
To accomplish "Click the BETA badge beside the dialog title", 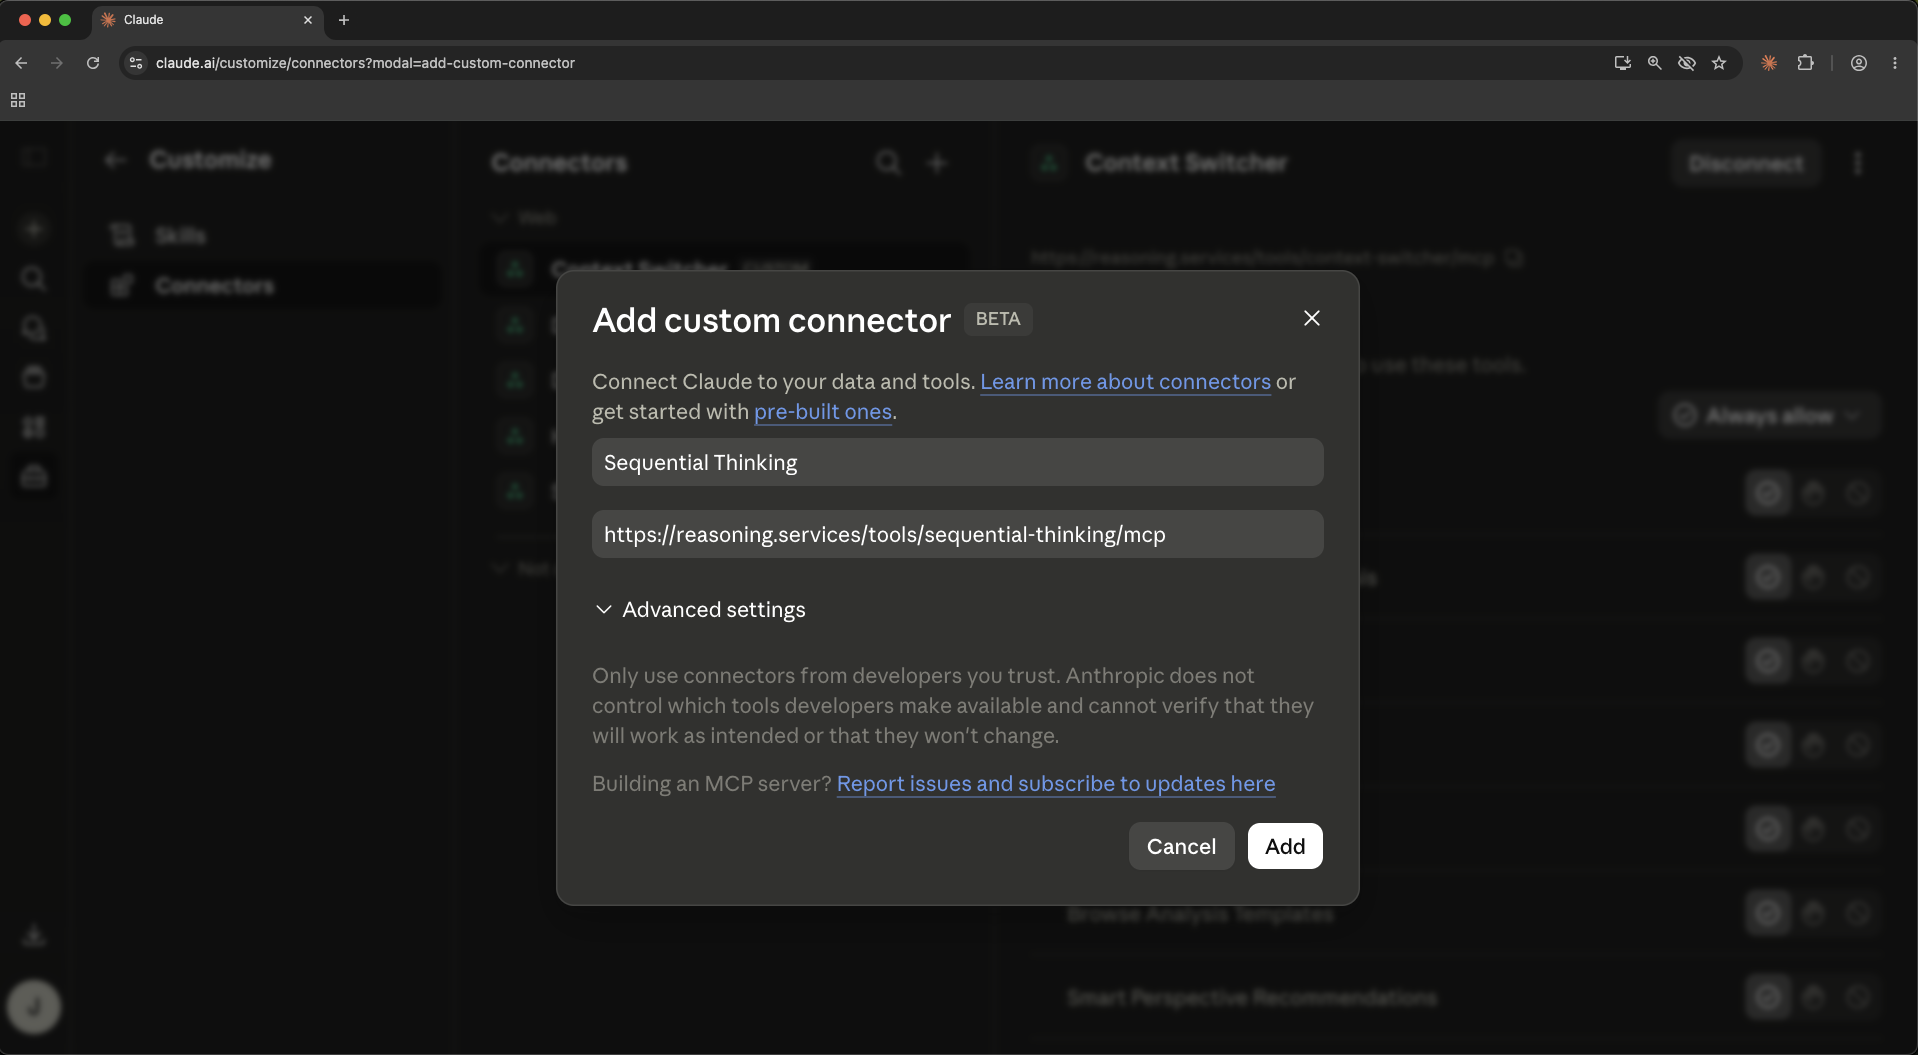I will click(x=997, y=319).
